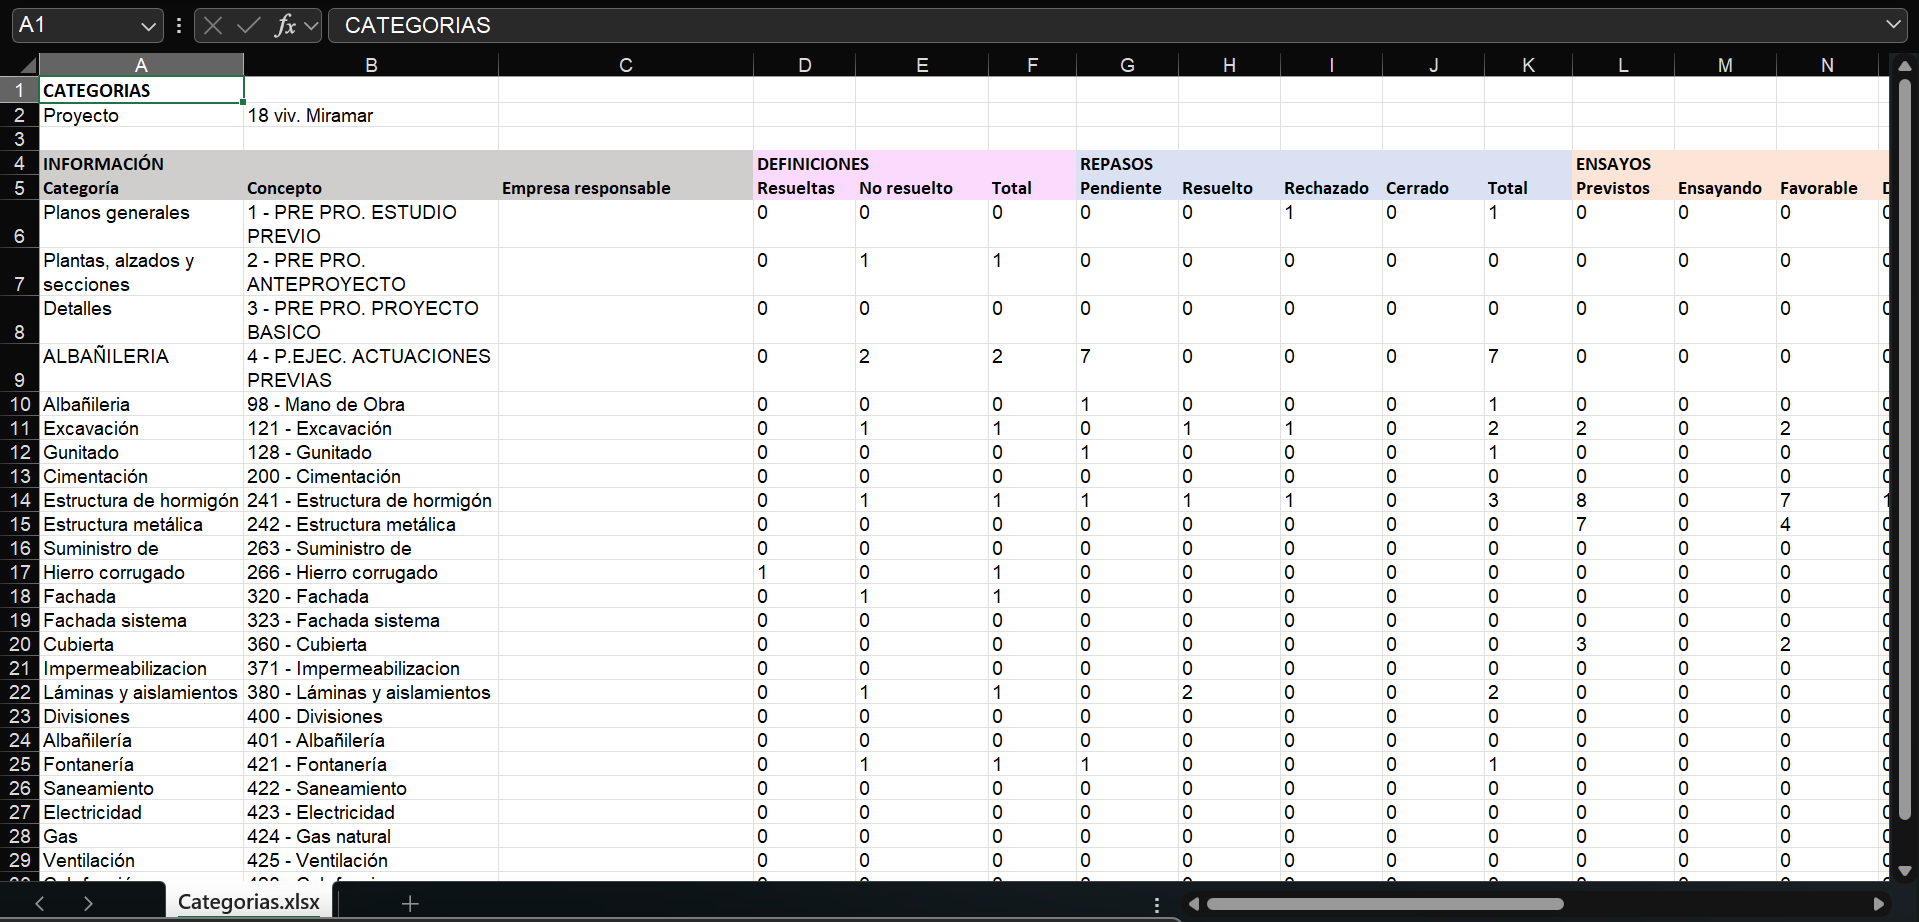Click the DEFINICIONES header cell
This screenshot has height=922, width=1919.
coord(812,164)
